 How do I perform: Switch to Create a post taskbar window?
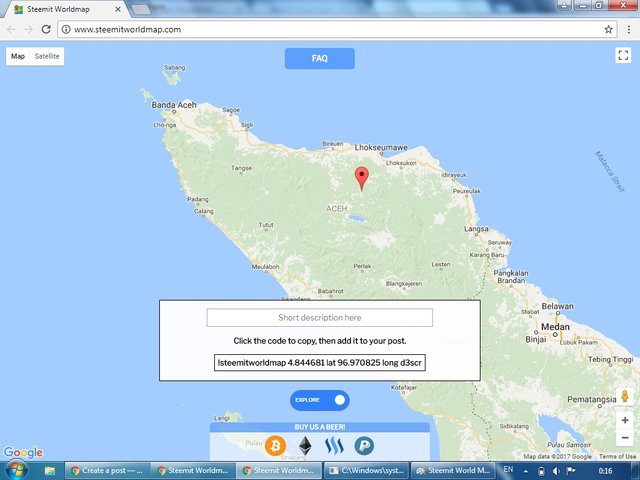pos(107,471)
